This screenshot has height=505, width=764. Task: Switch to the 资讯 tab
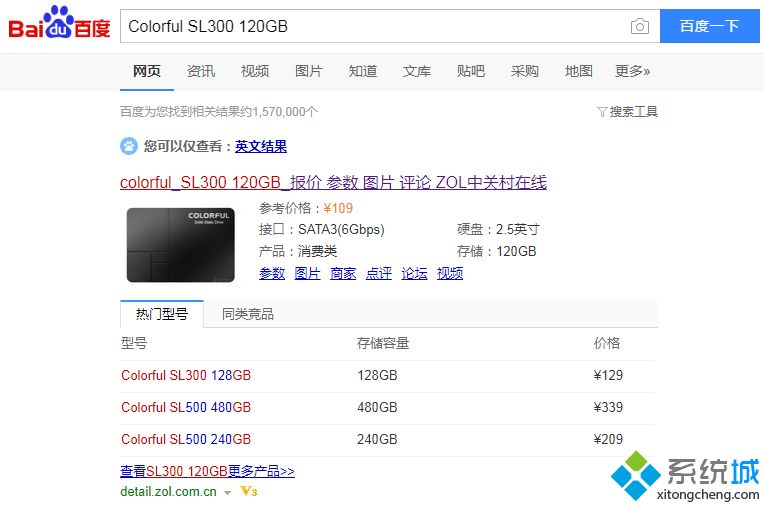[x=201, y=71]
